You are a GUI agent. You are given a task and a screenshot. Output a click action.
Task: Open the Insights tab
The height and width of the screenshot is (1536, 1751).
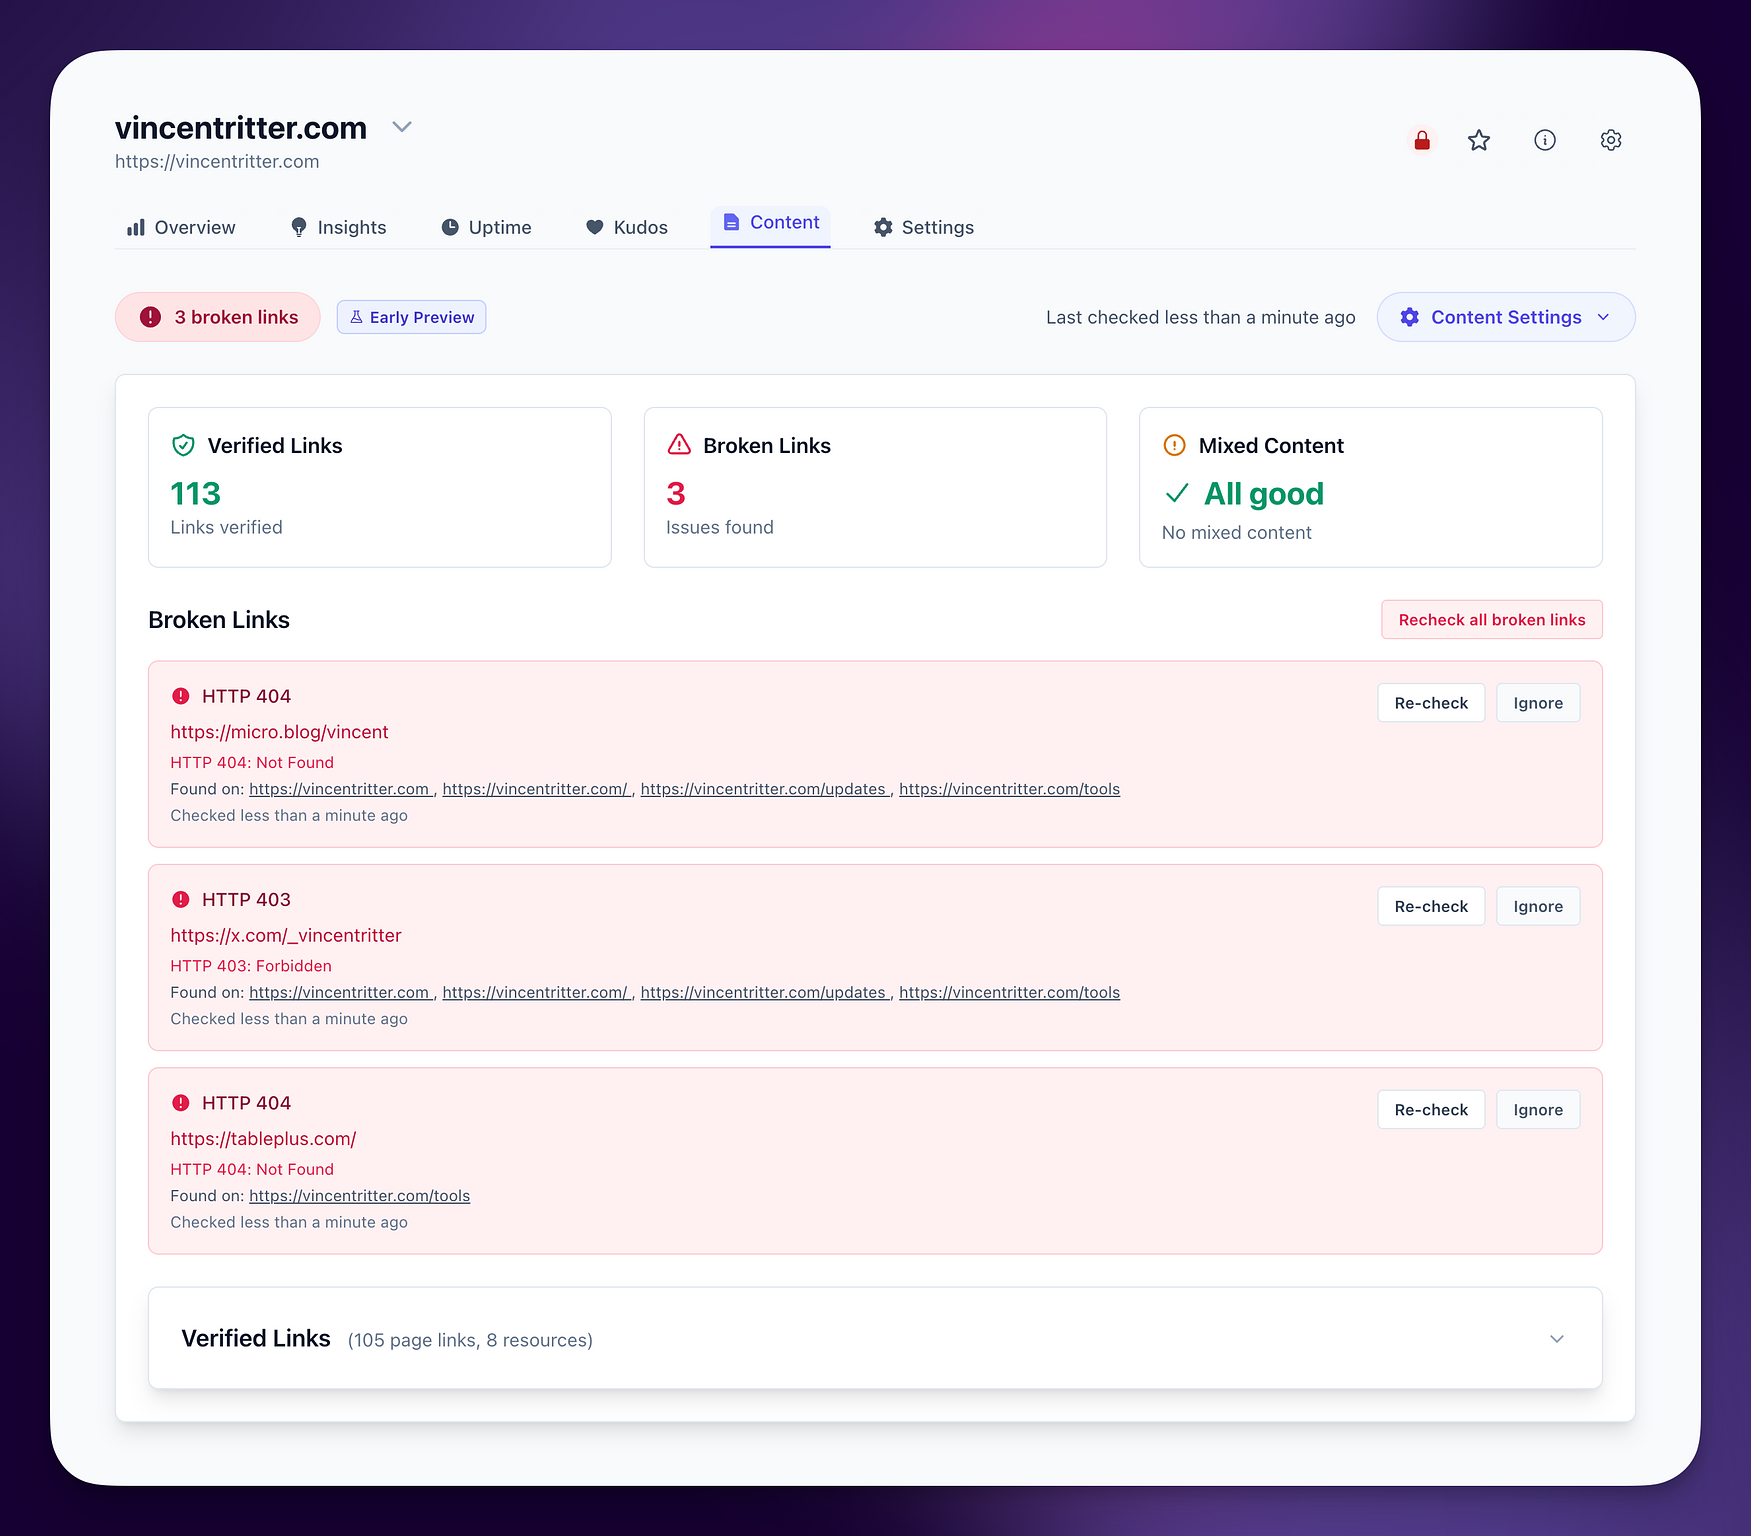click(x=339, y=227)
